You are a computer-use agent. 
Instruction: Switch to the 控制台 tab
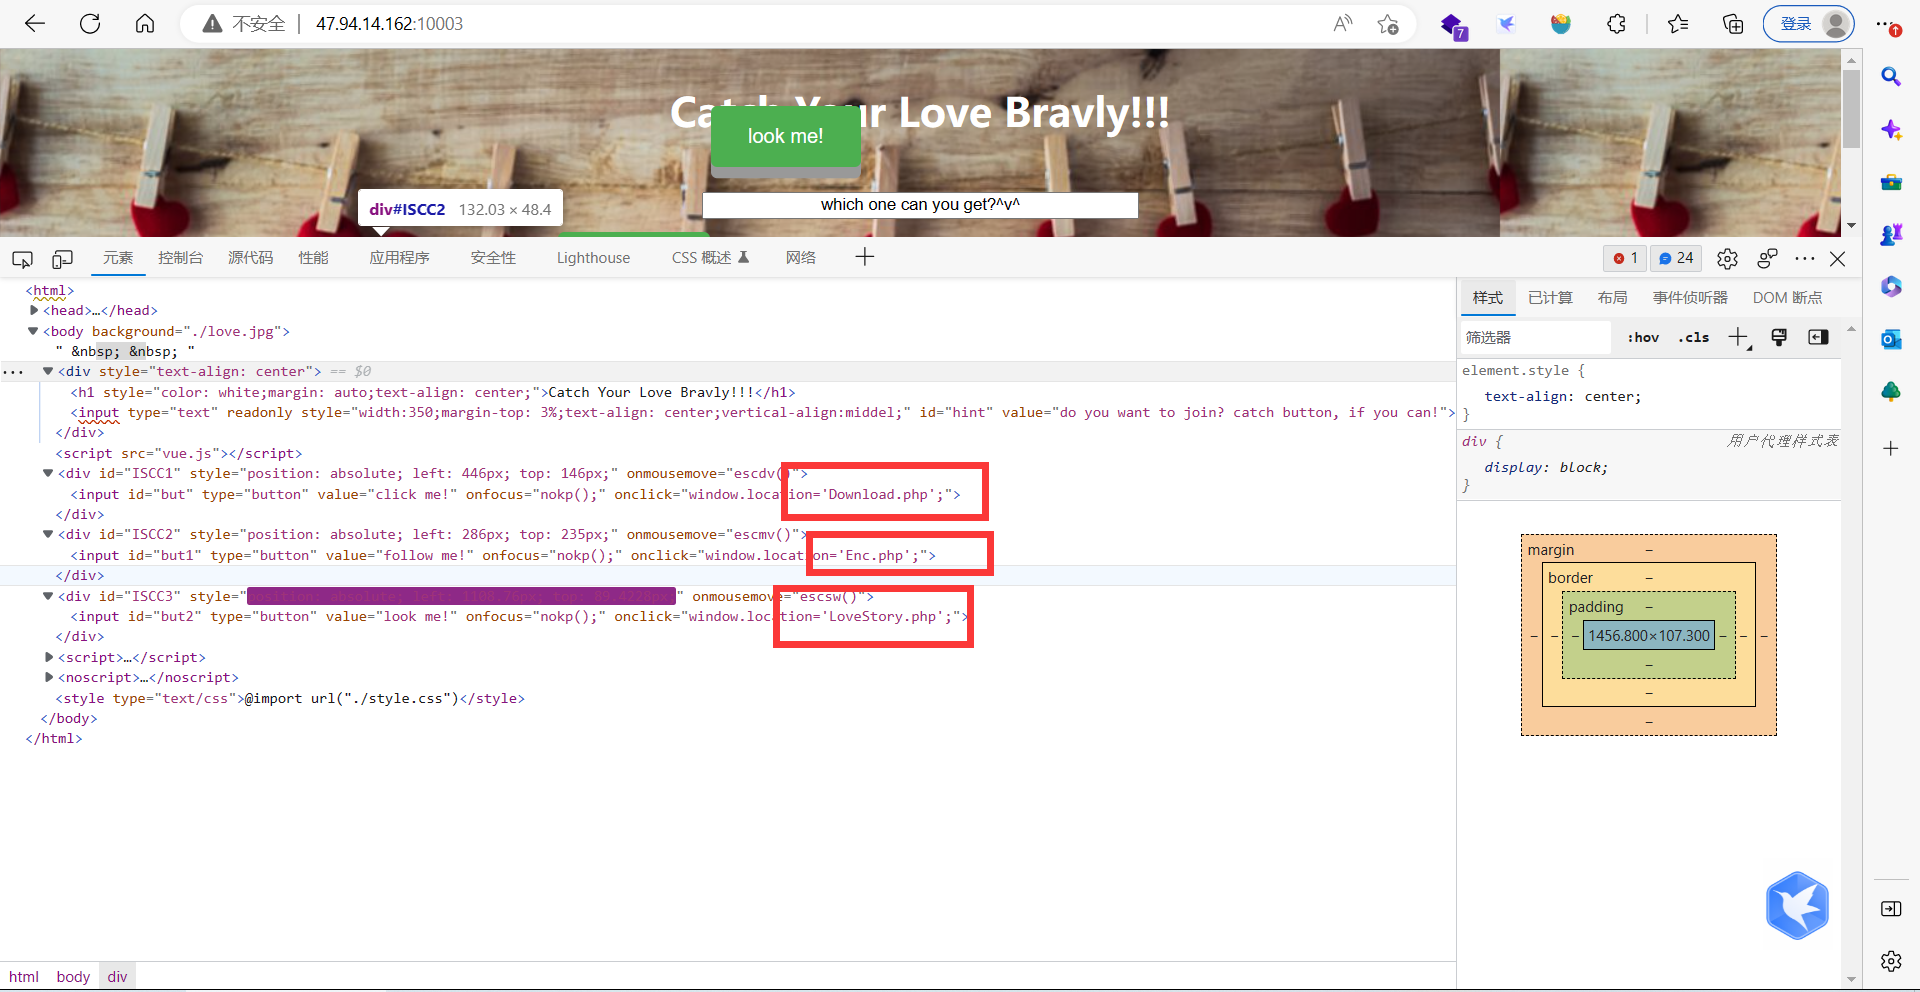tap(181, 258)
